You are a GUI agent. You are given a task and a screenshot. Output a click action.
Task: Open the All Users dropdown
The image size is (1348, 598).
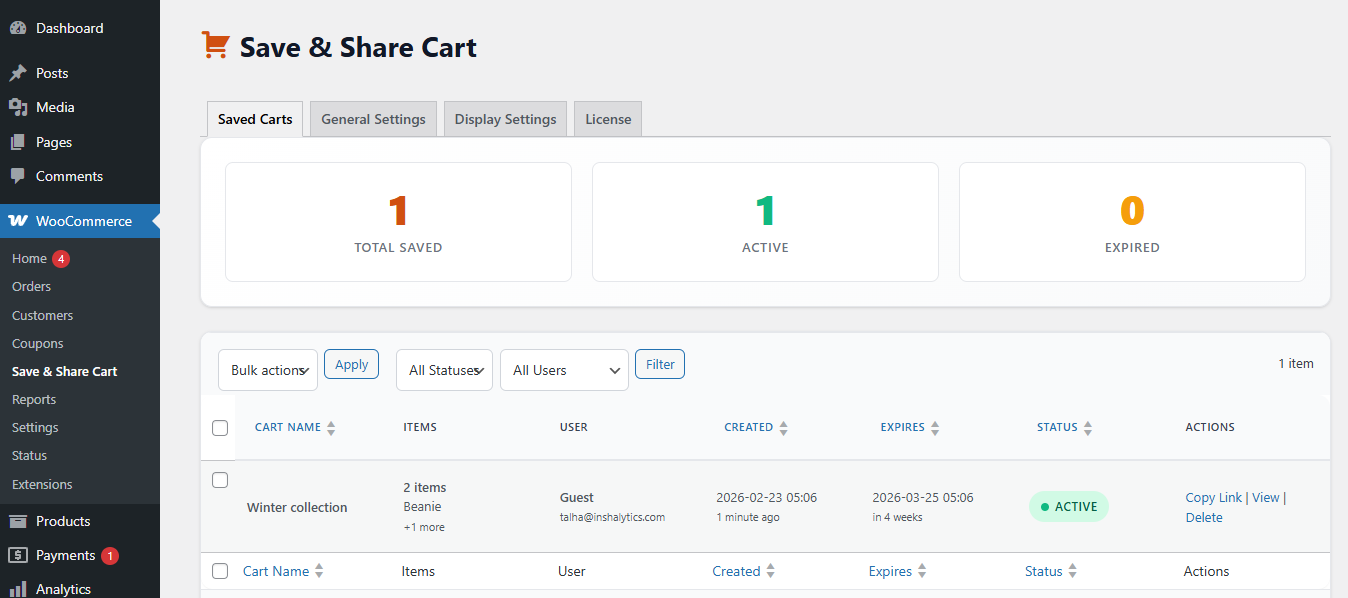point(564,370)
